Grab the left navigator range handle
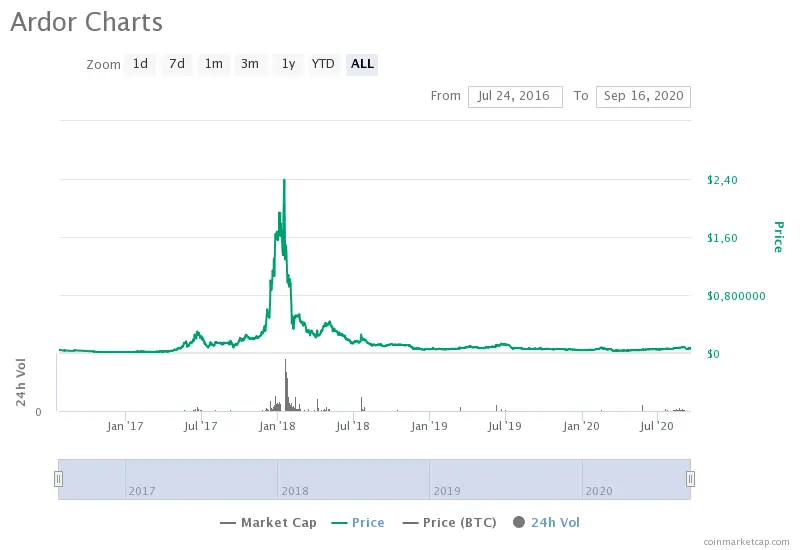Image resolution: width=800 pixels, height=550 pixels. [59, 479]
